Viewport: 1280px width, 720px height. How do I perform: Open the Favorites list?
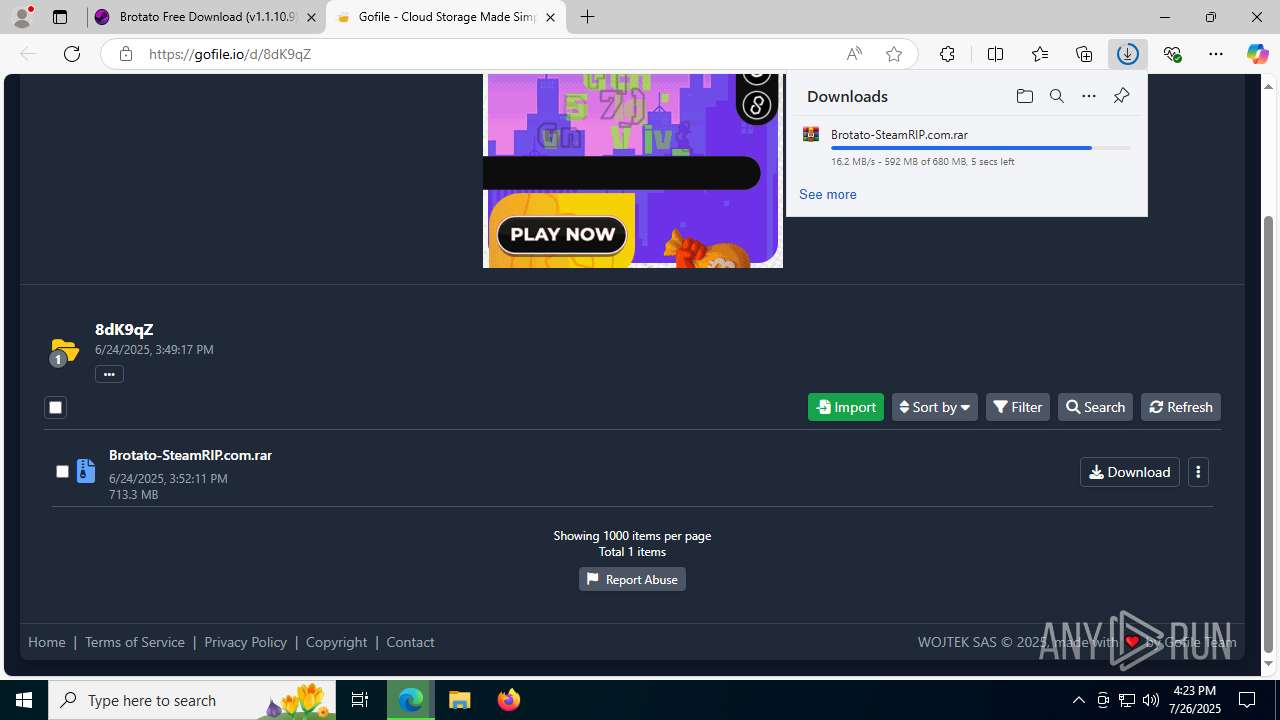pos(1040,54)
